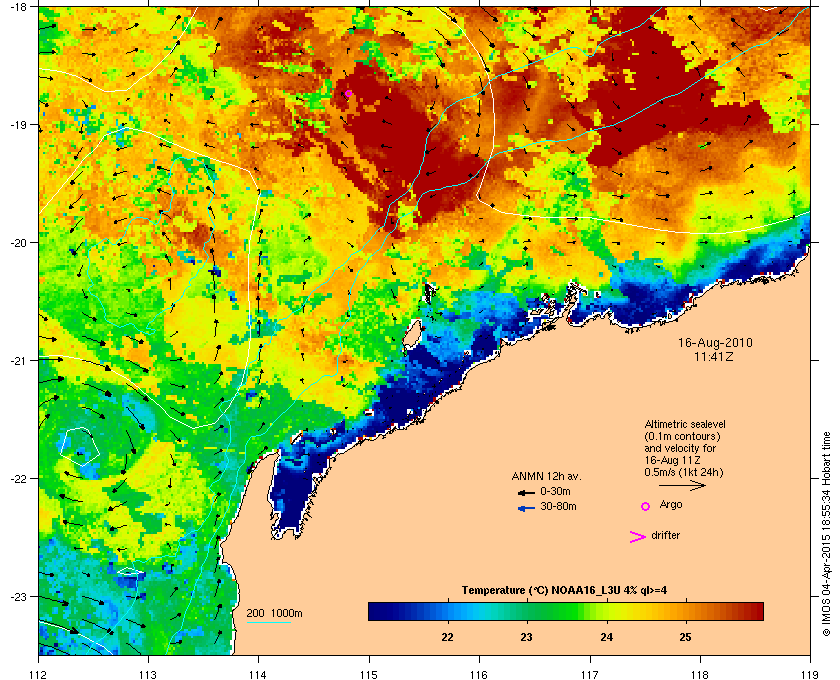Click the longitude axis label 118

pyautogui.click(x=700, y=675)
